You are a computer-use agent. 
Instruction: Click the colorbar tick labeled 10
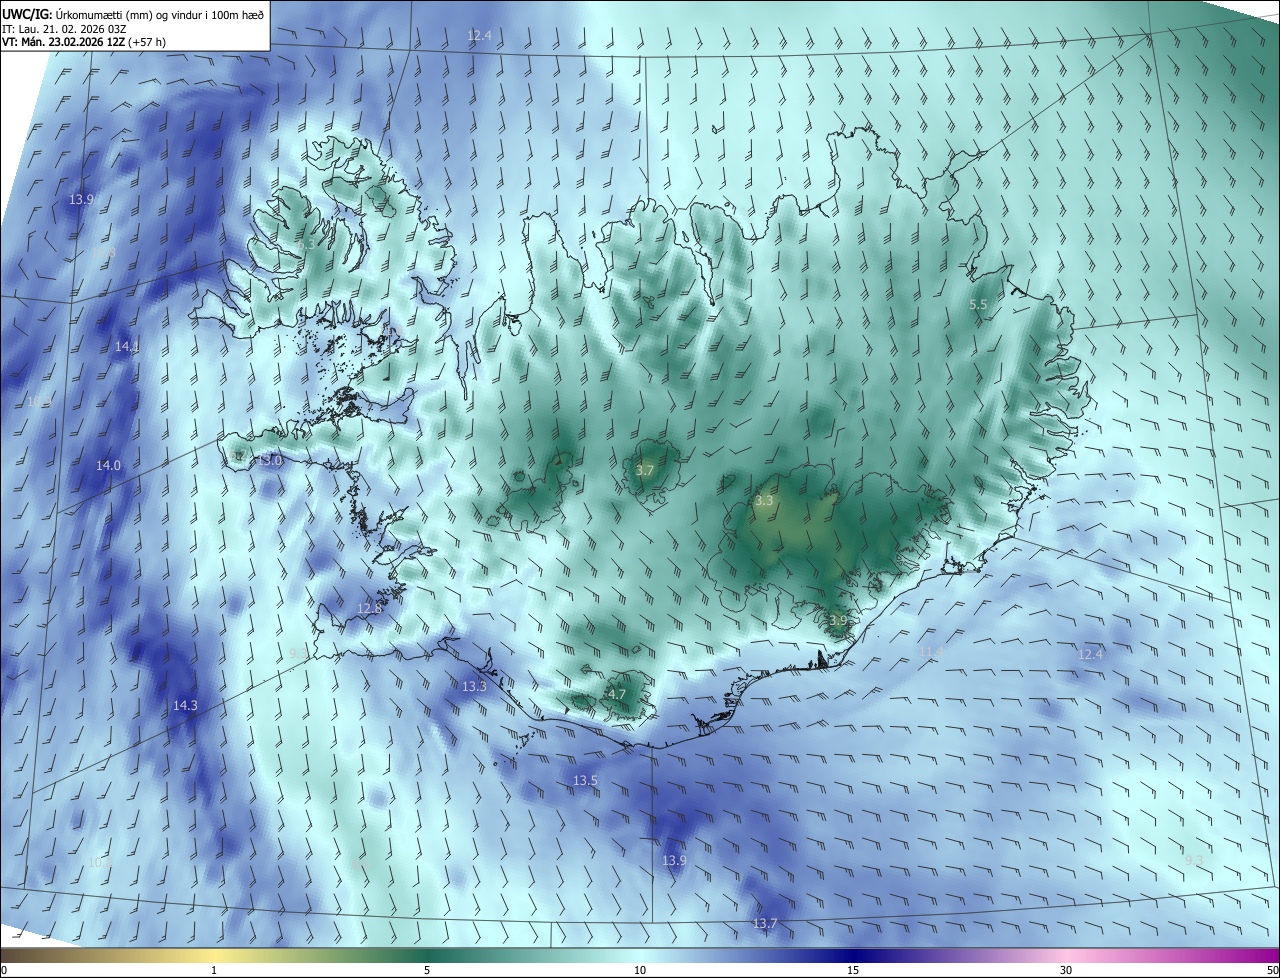[x=640, y=970]
